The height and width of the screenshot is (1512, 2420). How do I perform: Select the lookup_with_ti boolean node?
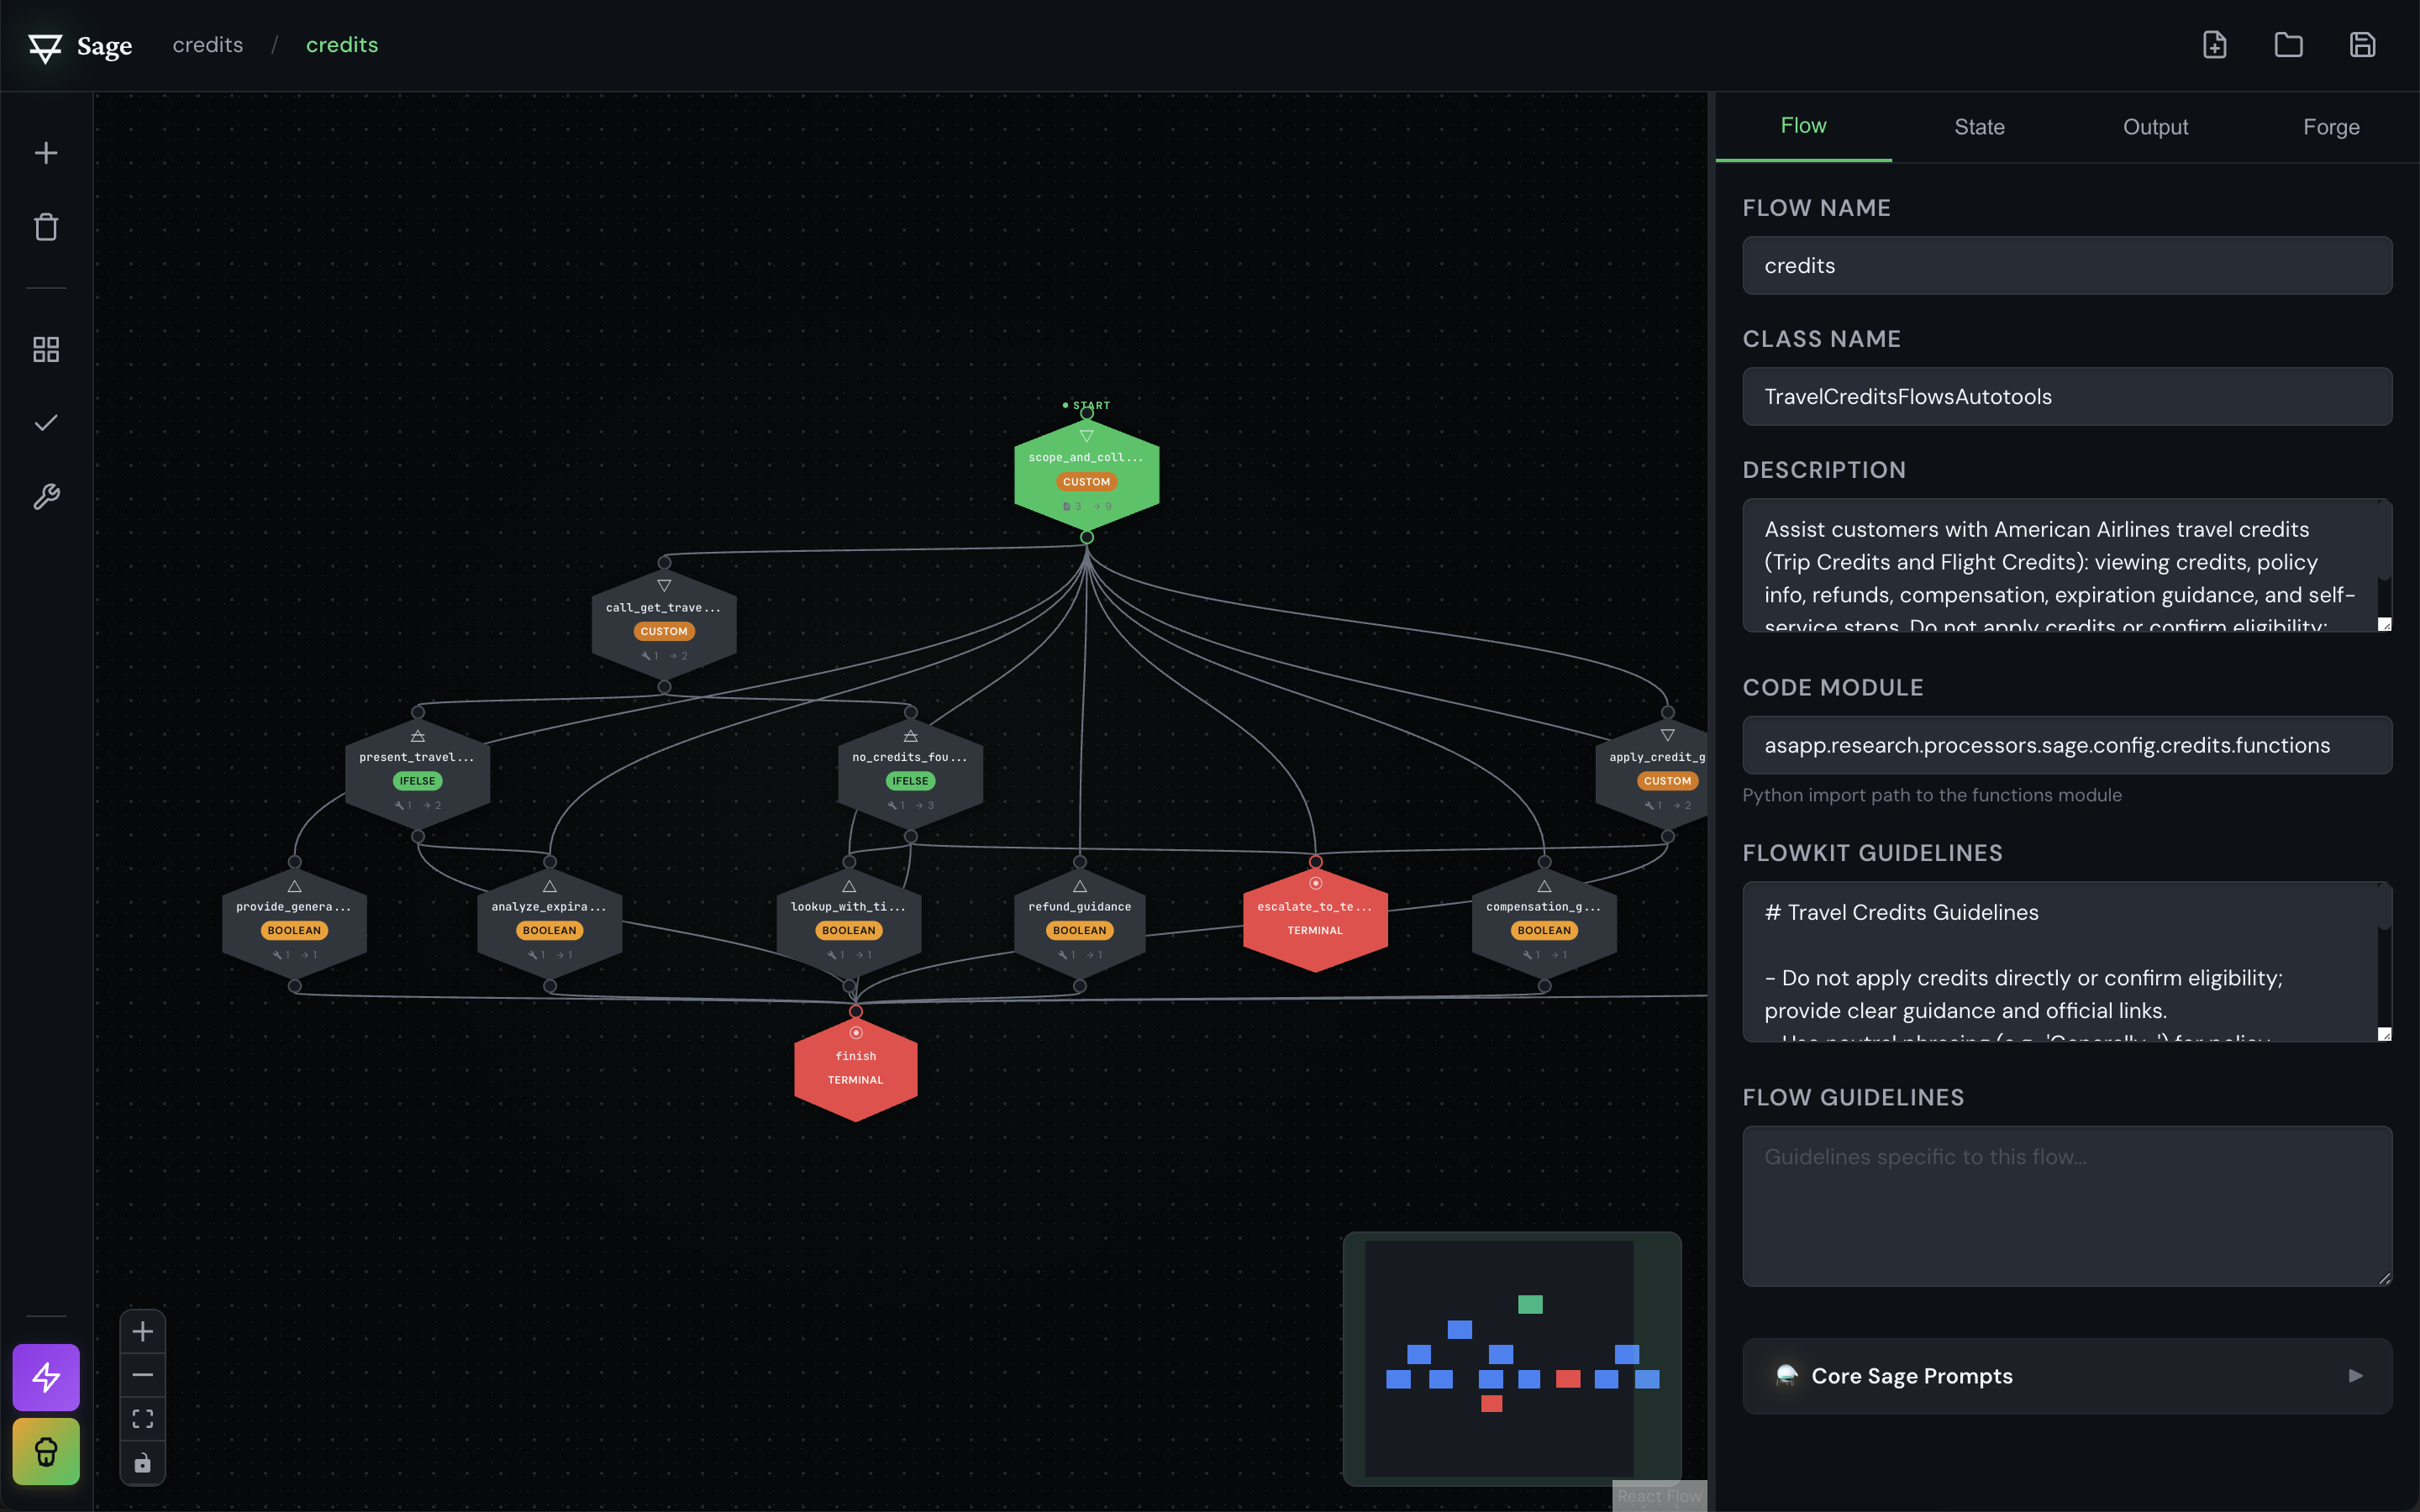(848, 925)
